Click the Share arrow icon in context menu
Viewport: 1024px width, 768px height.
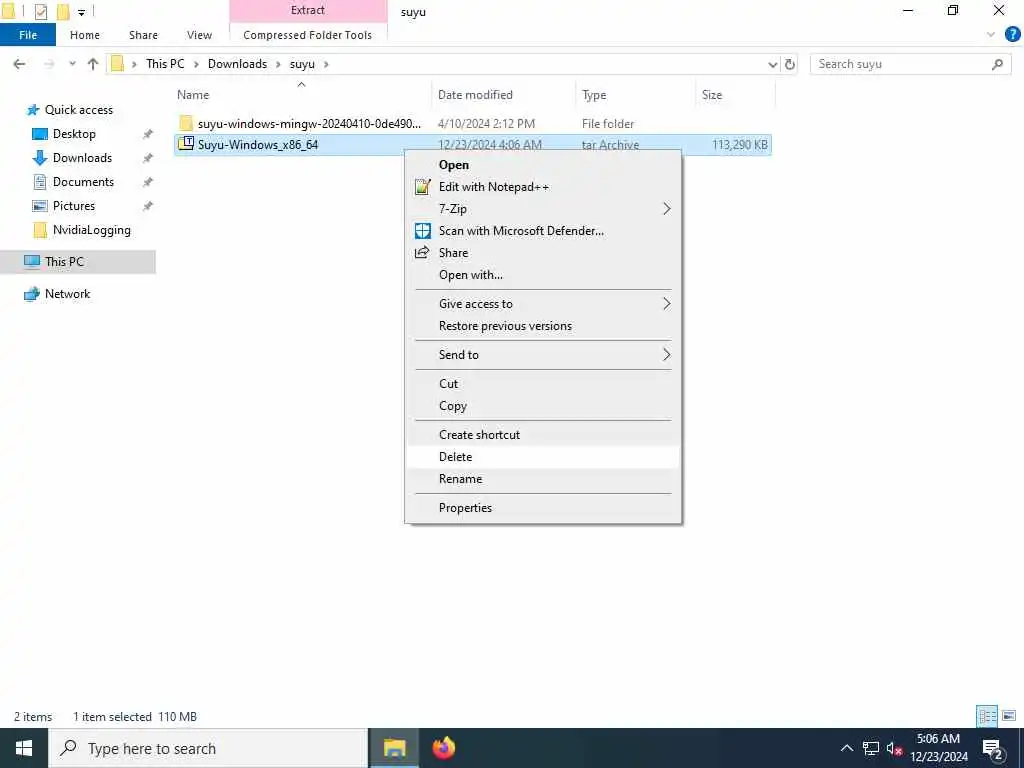423,253
